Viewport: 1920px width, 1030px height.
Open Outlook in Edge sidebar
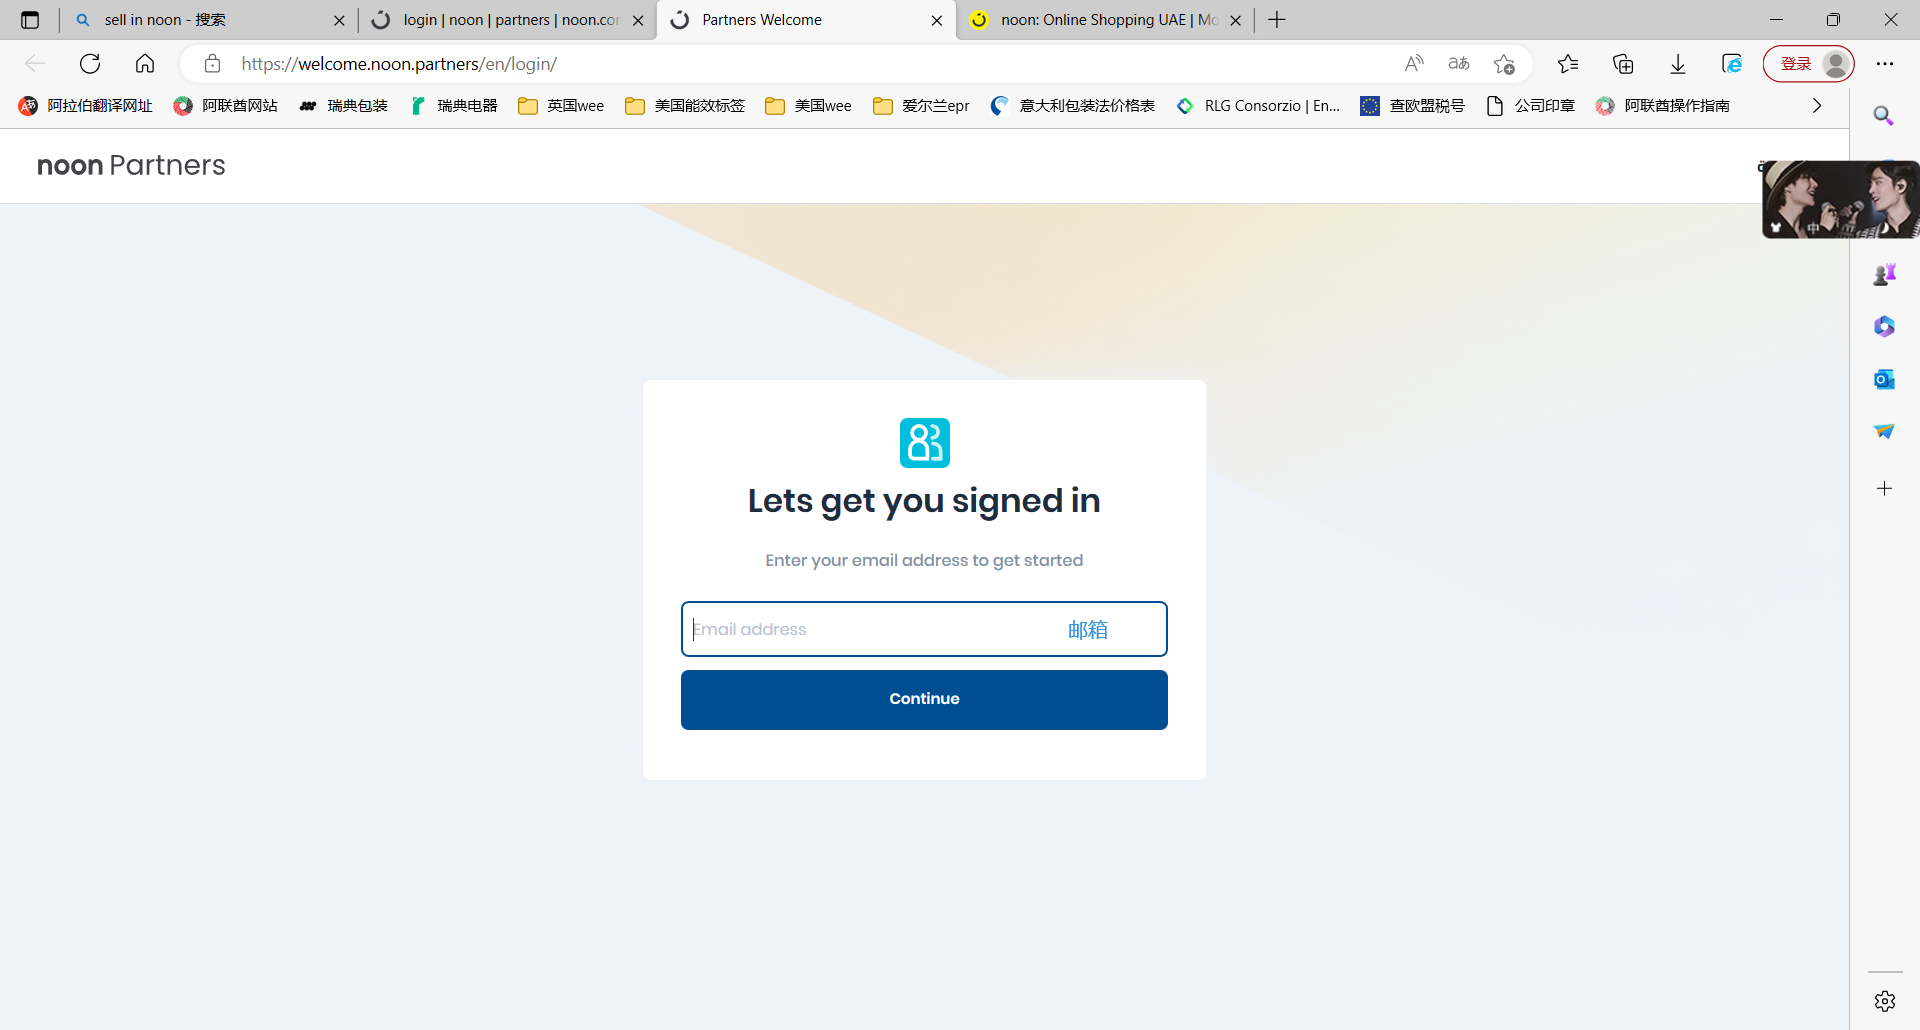[1884, 379]
